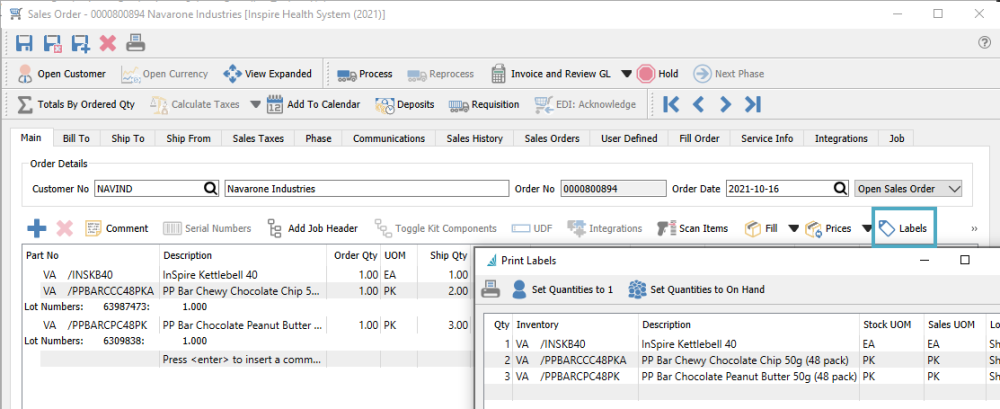This screenshot has height=409, width=1000.
Task: Open the Fill dropdown arrow
Action: pyautogui.click(x=793, y=229)
